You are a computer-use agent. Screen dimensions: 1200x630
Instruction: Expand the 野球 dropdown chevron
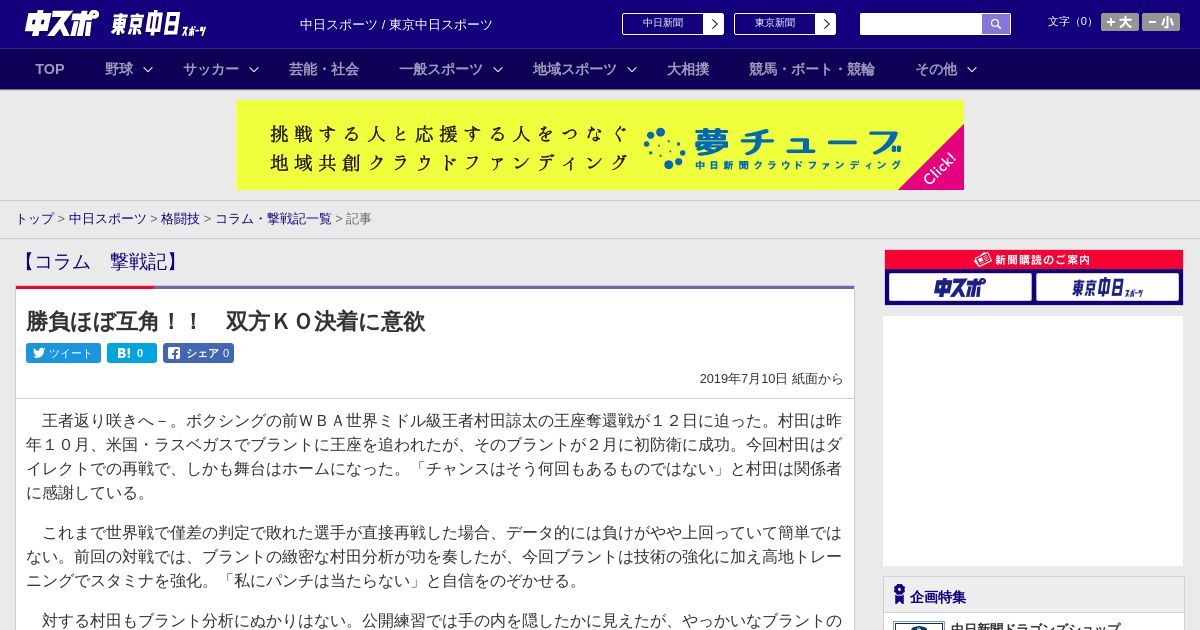pos(148,69)
